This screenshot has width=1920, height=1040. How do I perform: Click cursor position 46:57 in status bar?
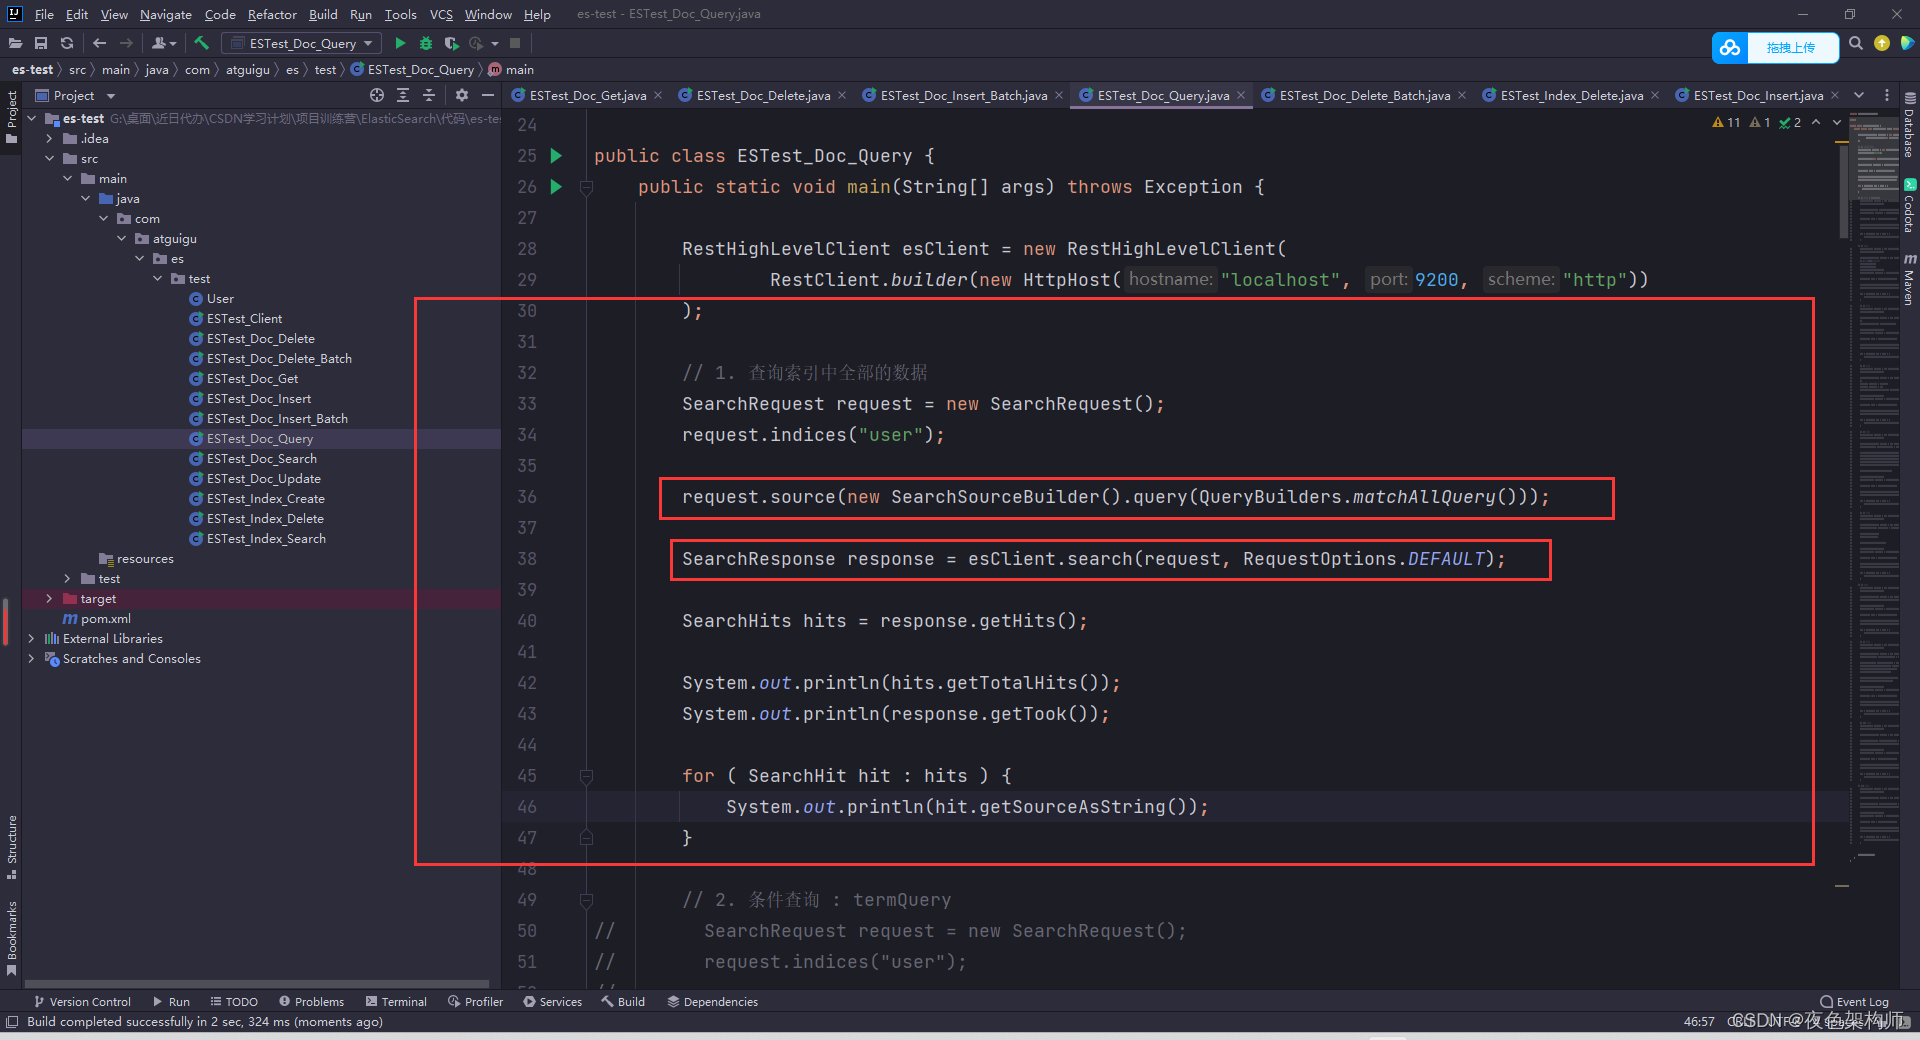pos(1698,1021)
